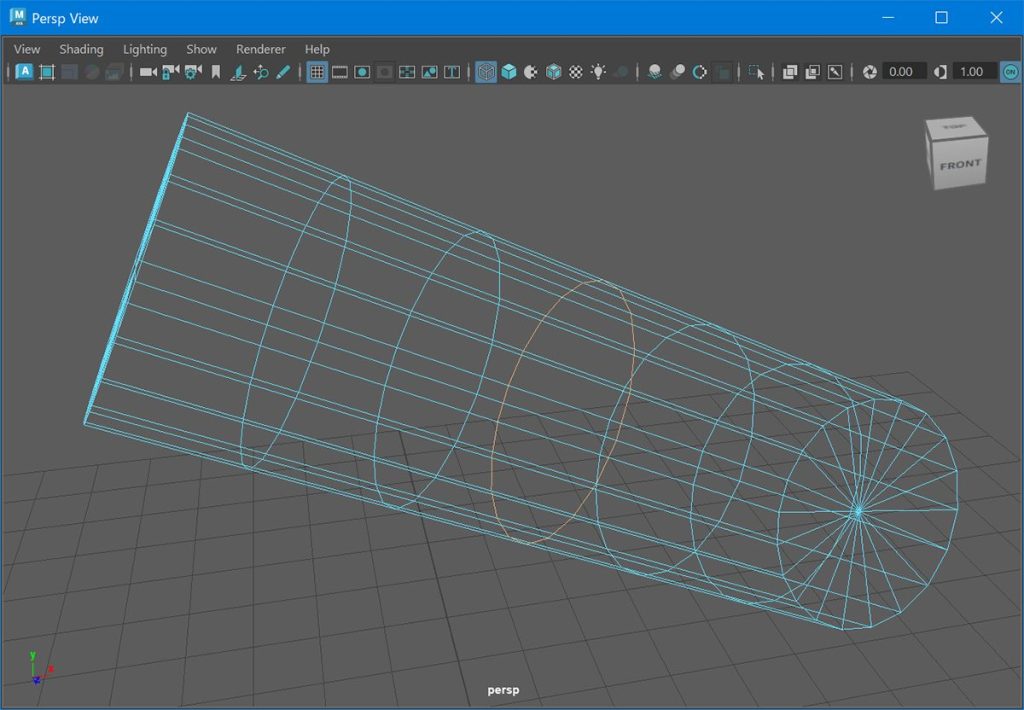Viewport: 1024px width, 710px height.
Task: Toggle Screen Space Ambient Occlusion icon
Action: tap(654, 72)
